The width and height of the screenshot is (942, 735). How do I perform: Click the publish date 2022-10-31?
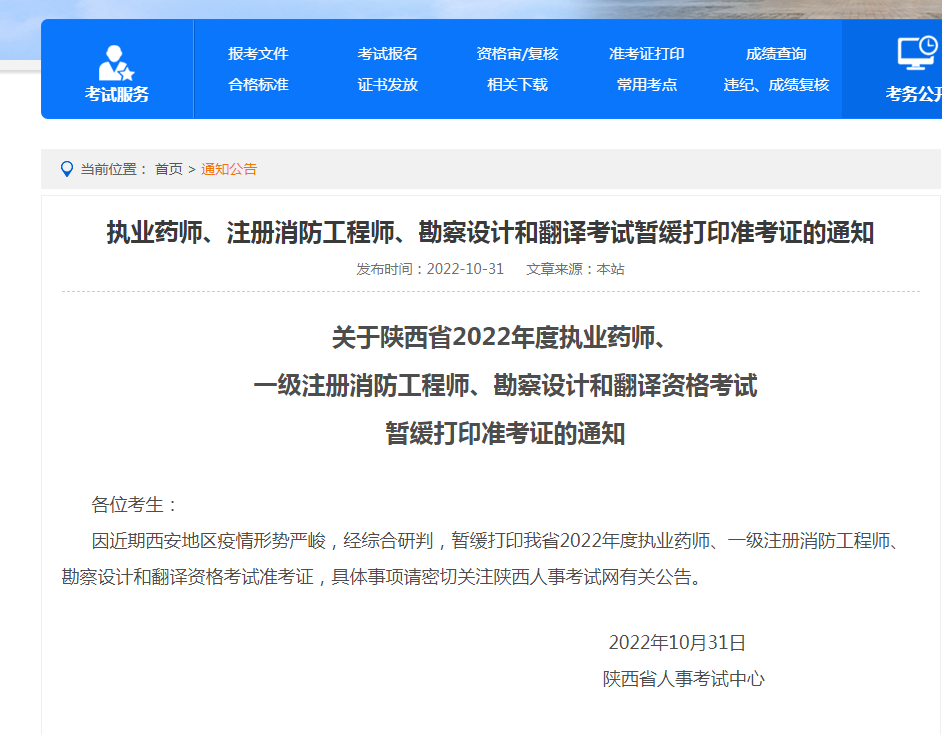click(465, 269)
